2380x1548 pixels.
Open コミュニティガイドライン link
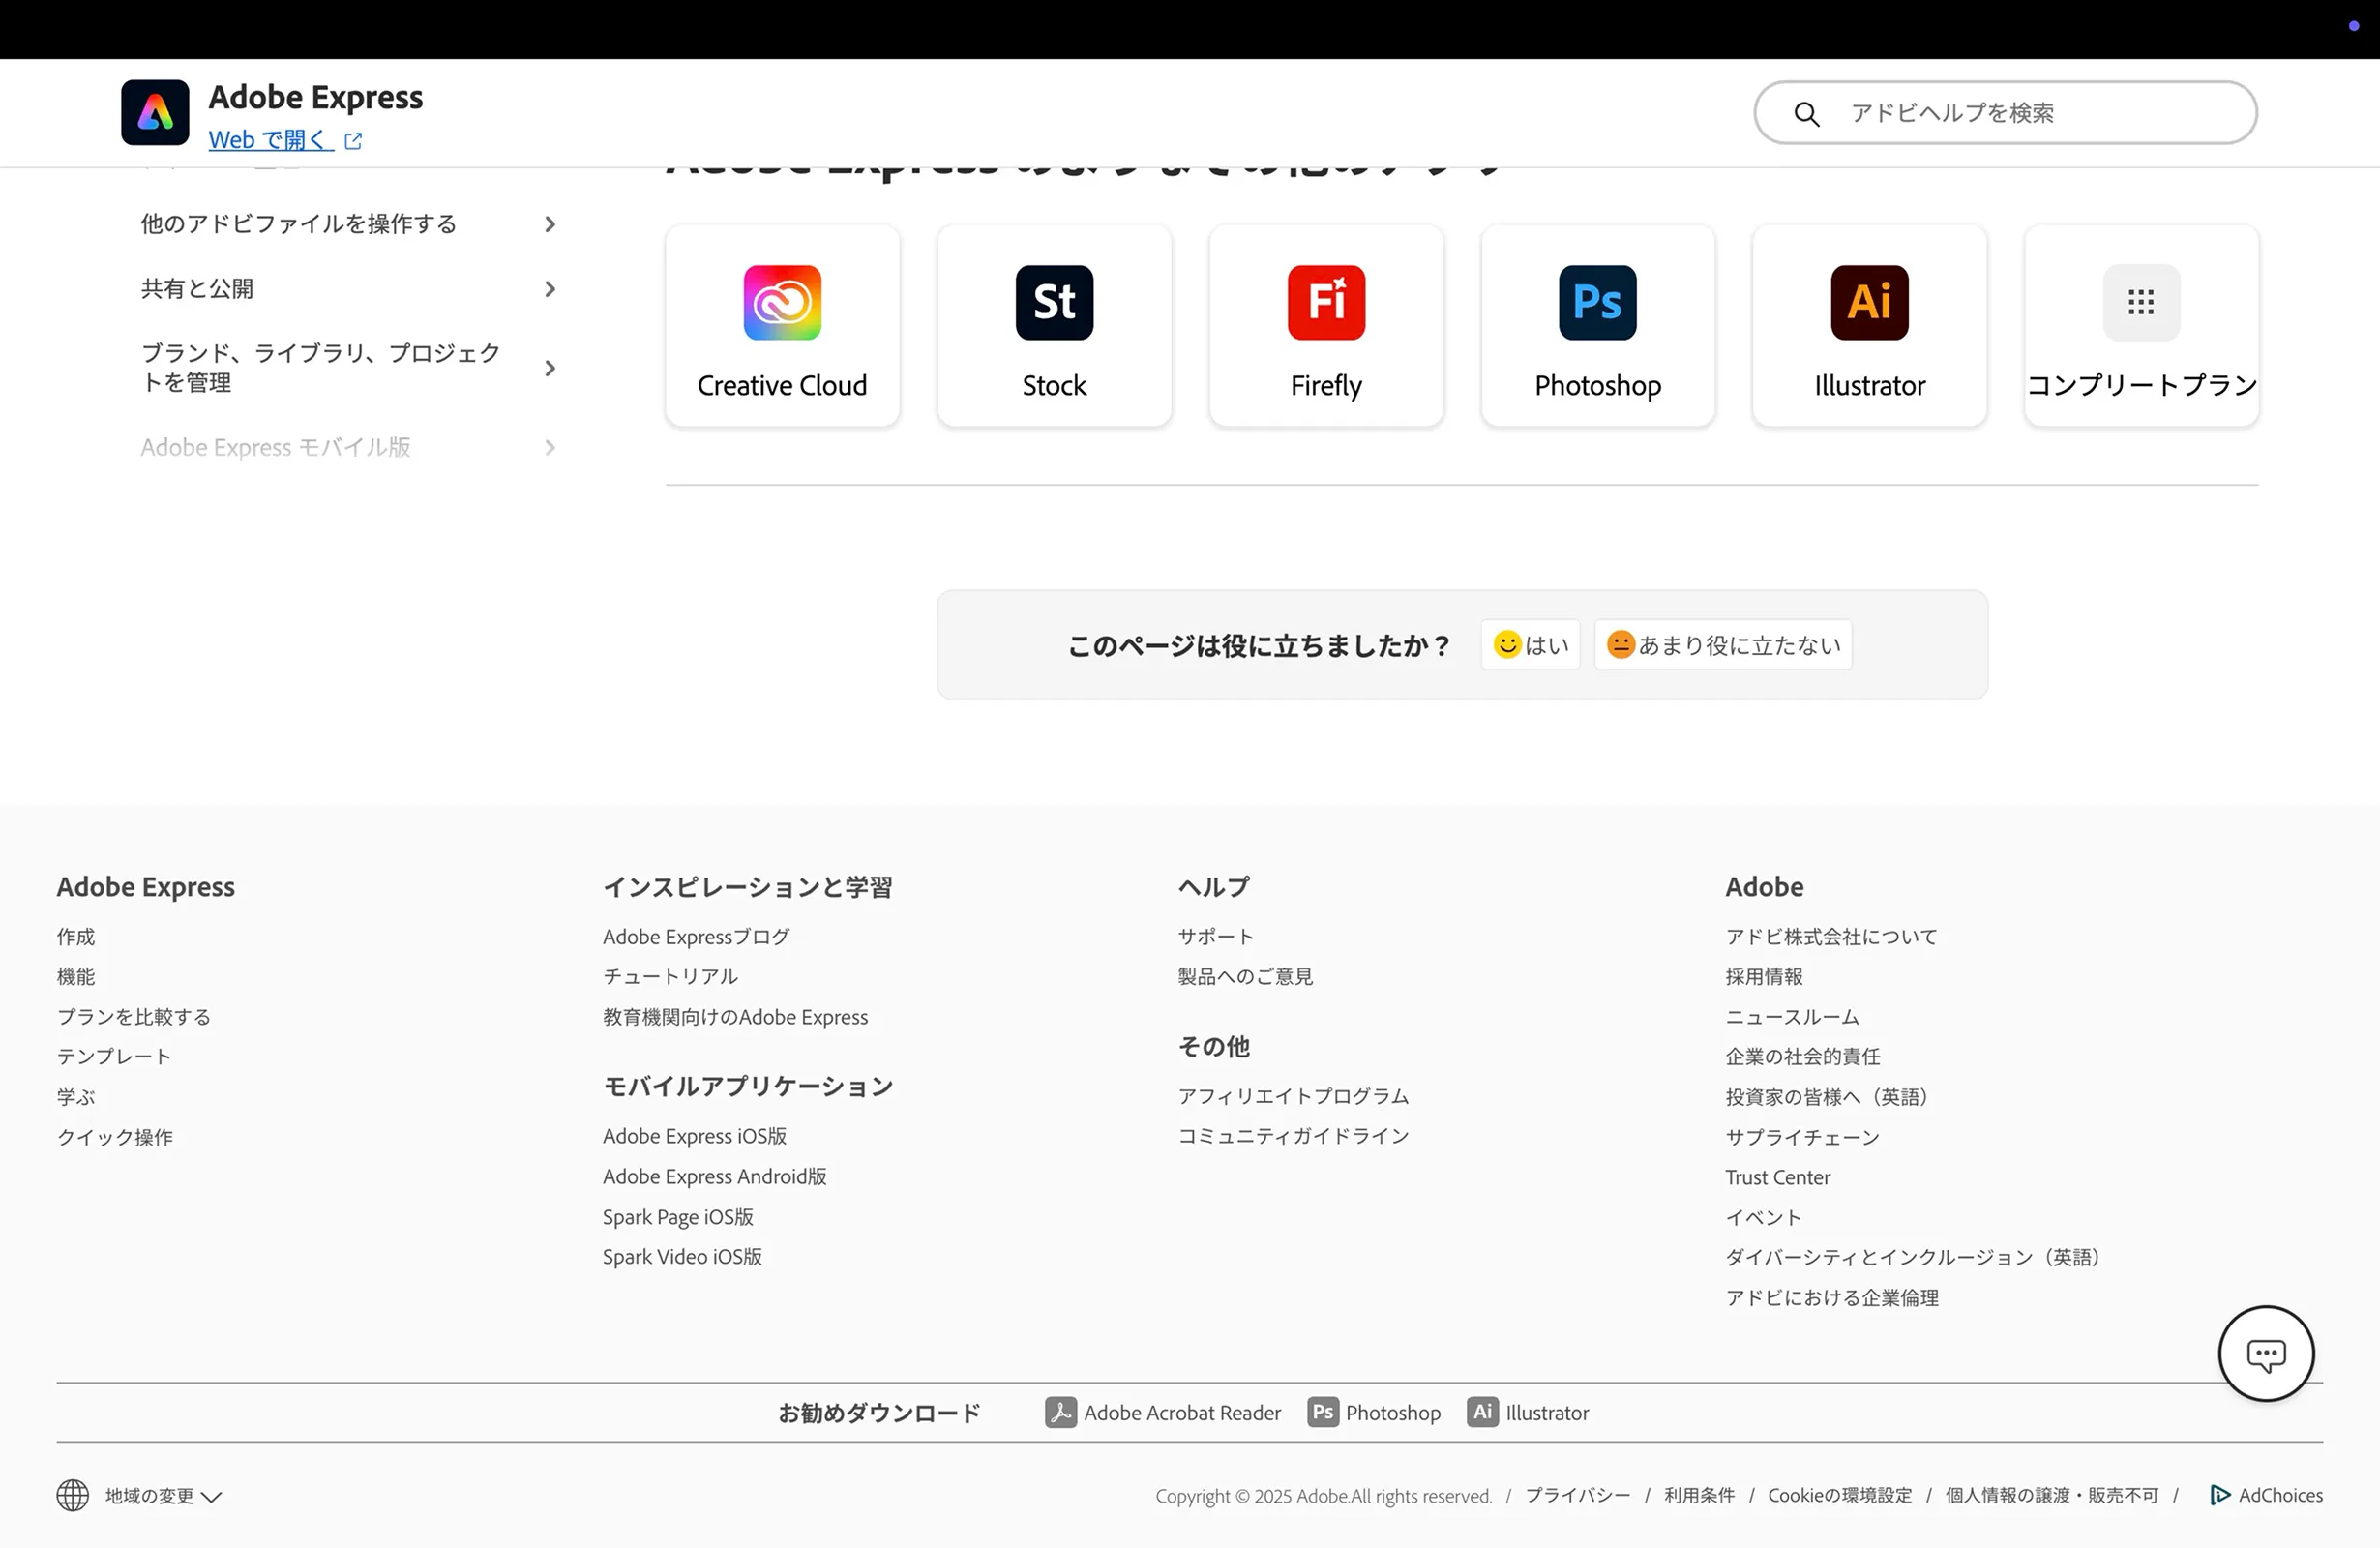[1293, 1136]
